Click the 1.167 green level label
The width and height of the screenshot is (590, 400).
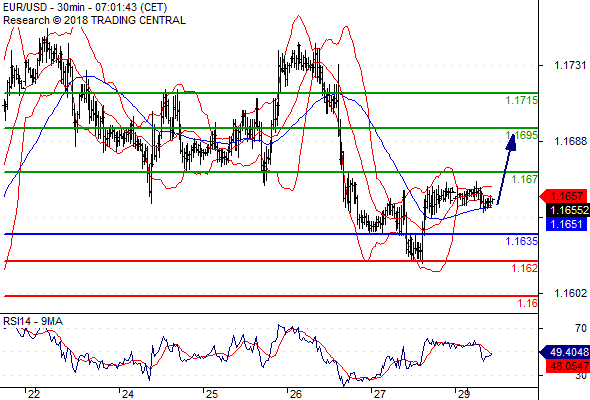[x=525, y=179]
